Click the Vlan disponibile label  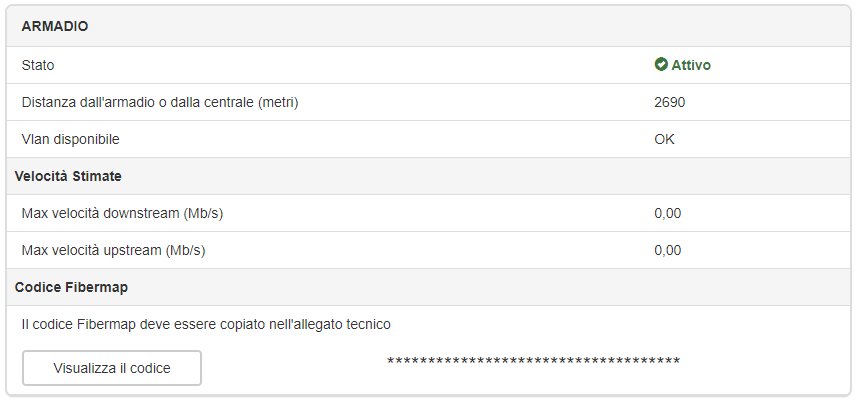point(70,139)
